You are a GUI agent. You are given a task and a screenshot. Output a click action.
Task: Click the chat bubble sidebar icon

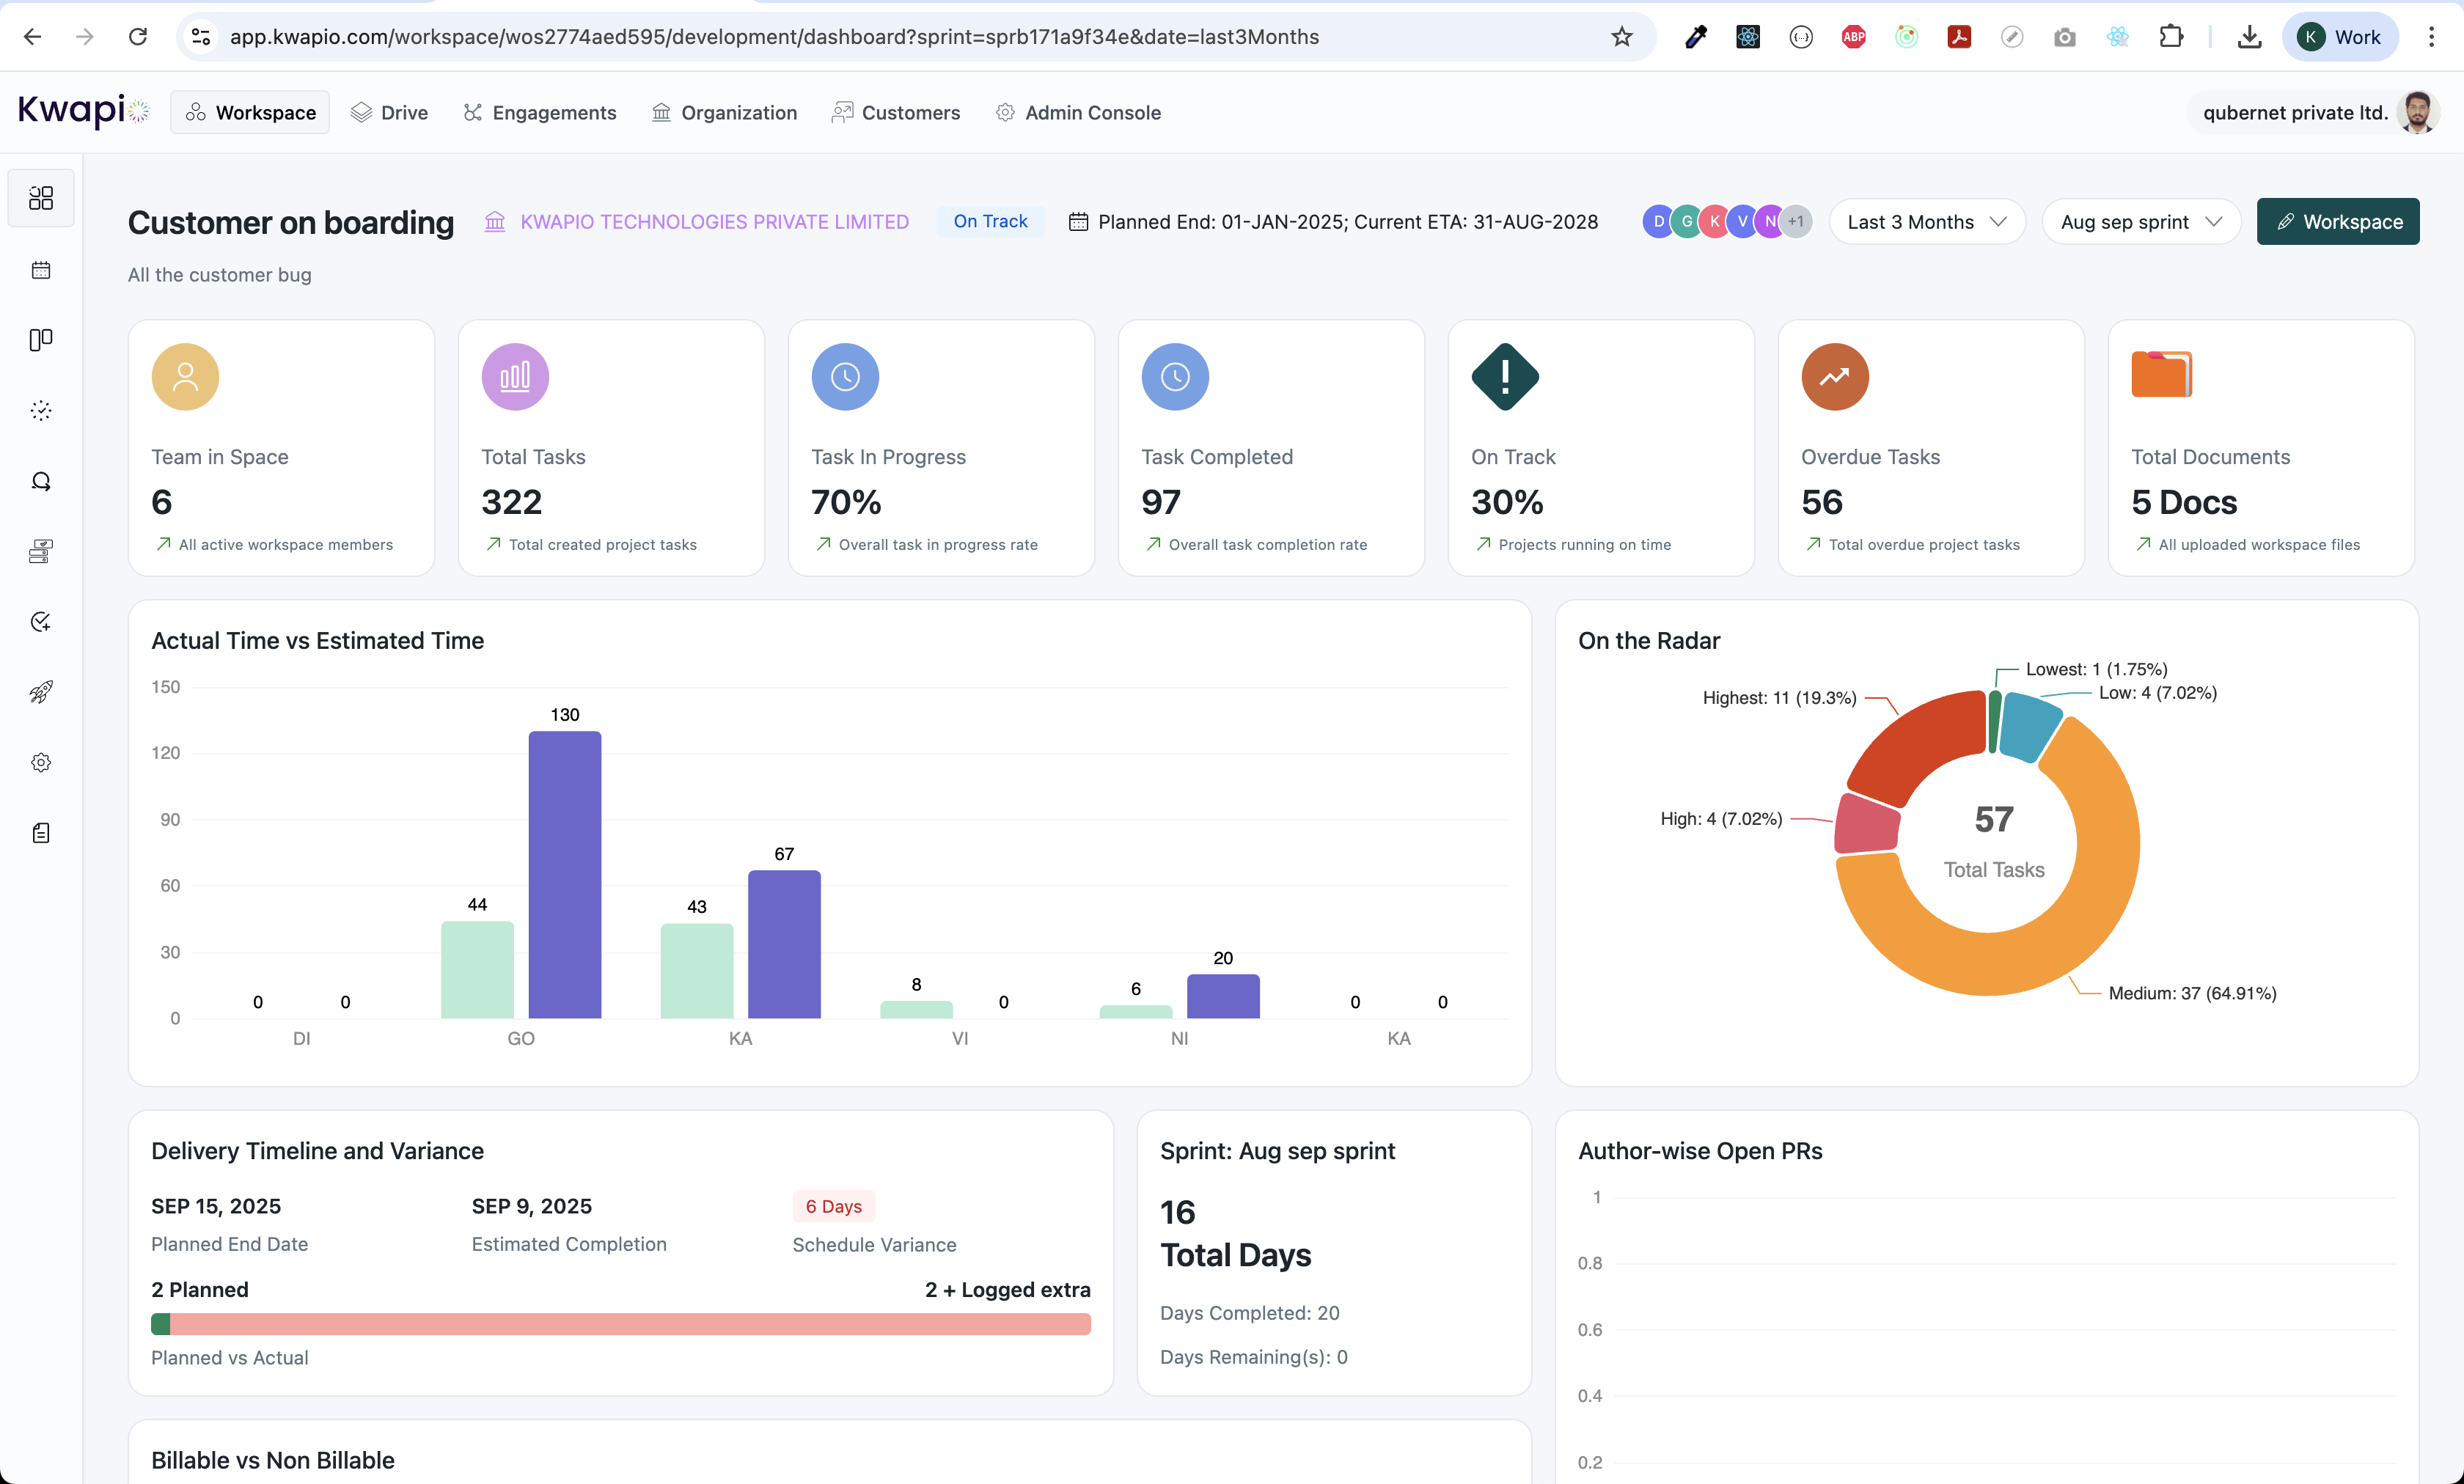click(41, 481)
